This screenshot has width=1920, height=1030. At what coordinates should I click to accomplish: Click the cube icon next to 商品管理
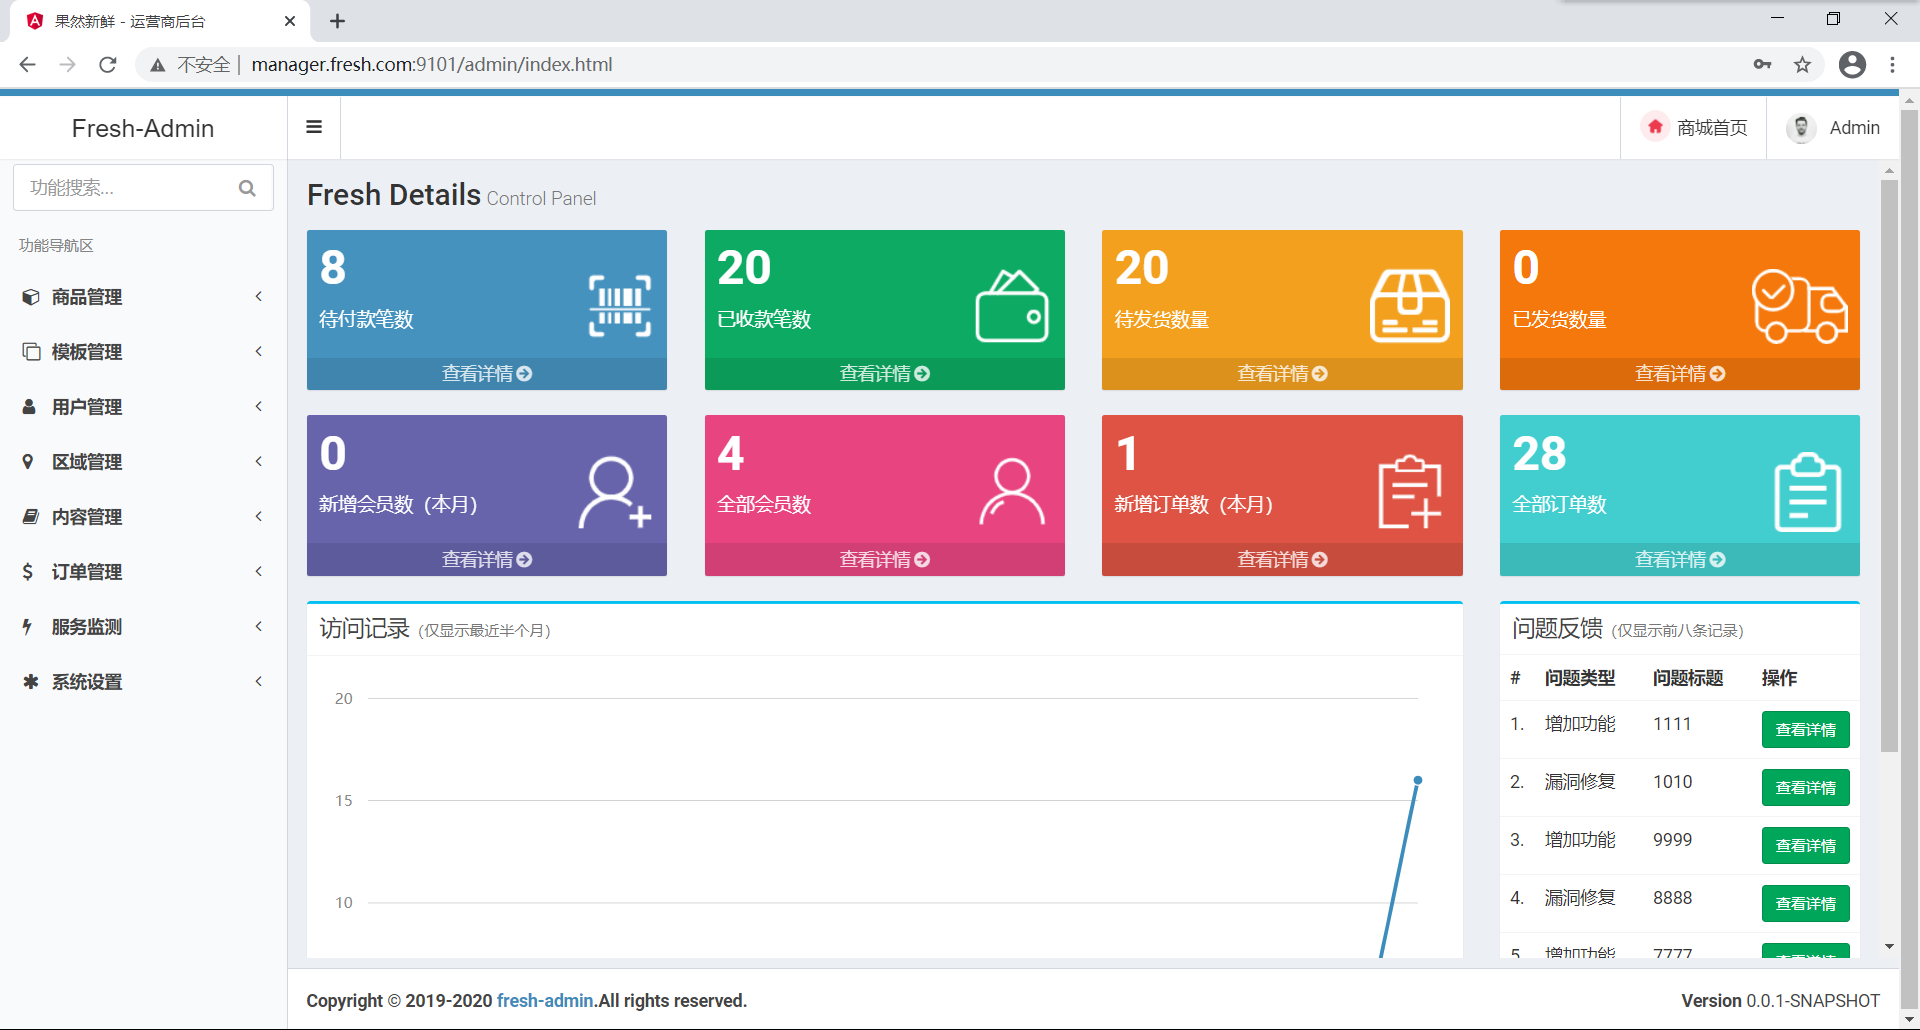click(x=31, y=297)
